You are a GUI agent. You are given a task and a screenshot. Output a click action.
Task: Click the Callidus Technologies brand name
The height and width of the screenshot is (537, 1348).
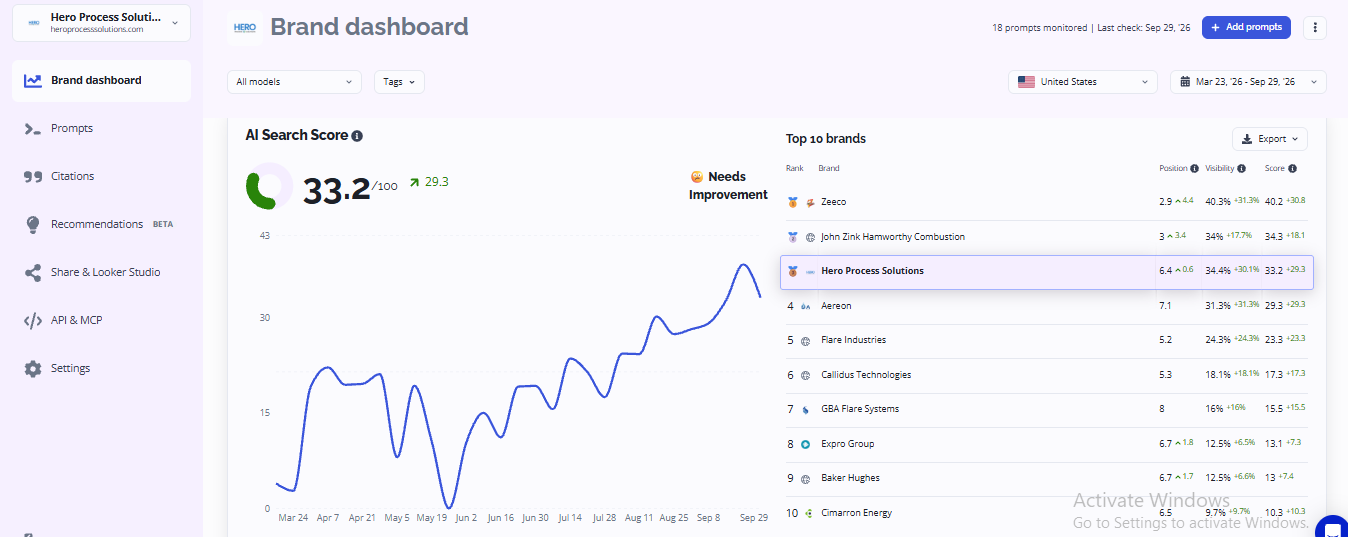(866, 375)
